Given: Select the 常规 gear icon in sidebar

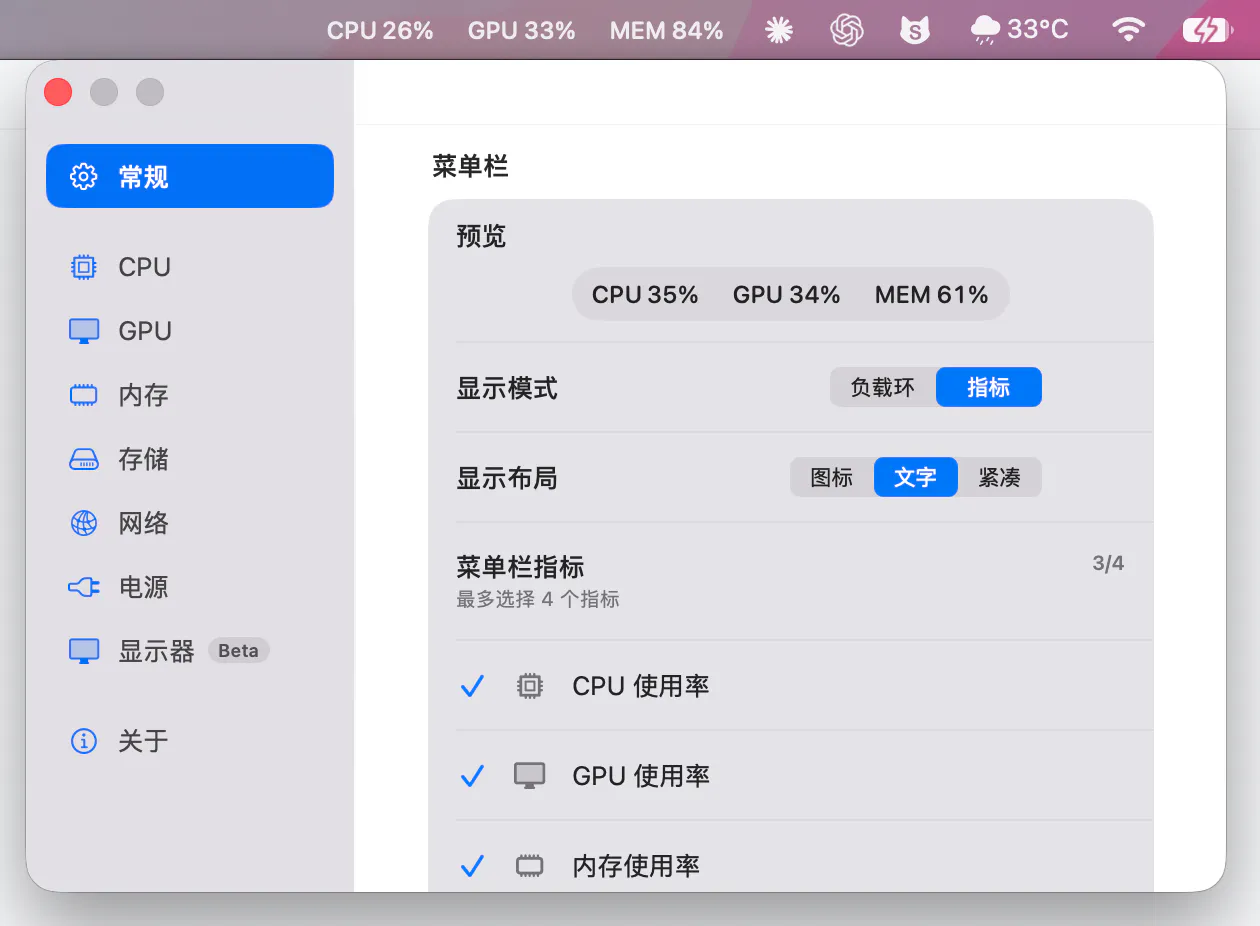Looking at the screenshot, I should coord(83,177).
